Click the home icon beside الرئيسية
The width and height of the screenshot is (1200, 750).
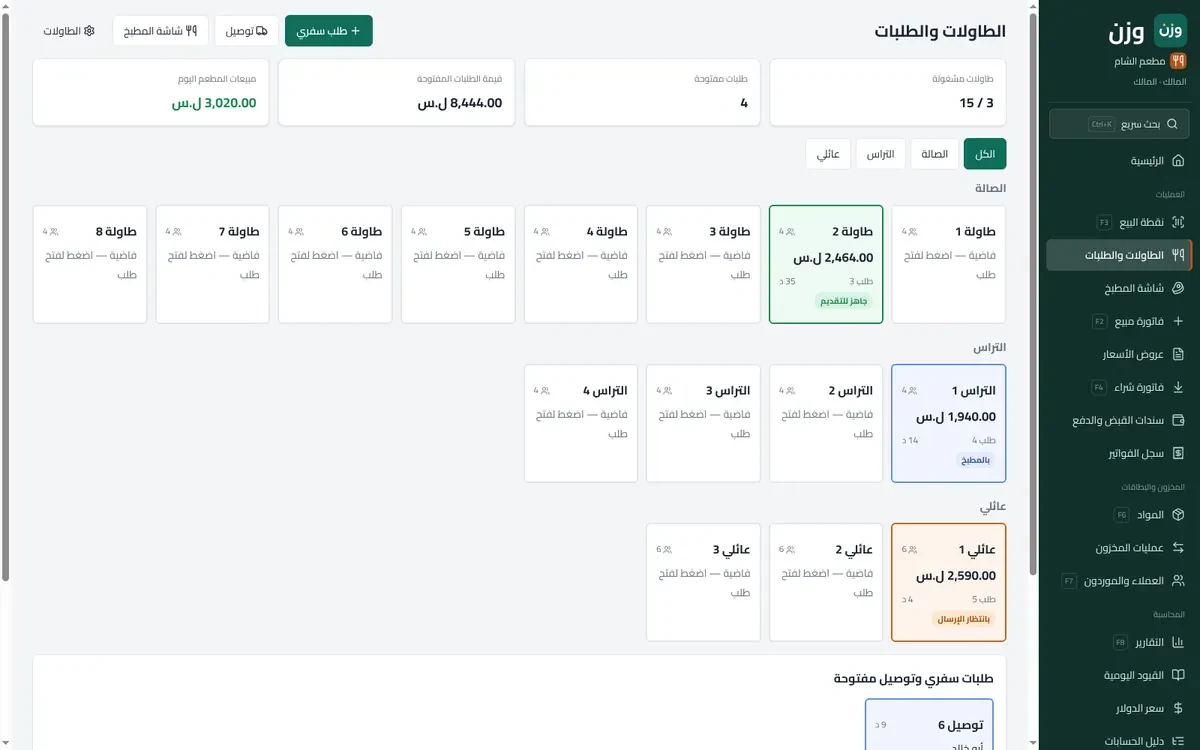(x=1178, y=161)
